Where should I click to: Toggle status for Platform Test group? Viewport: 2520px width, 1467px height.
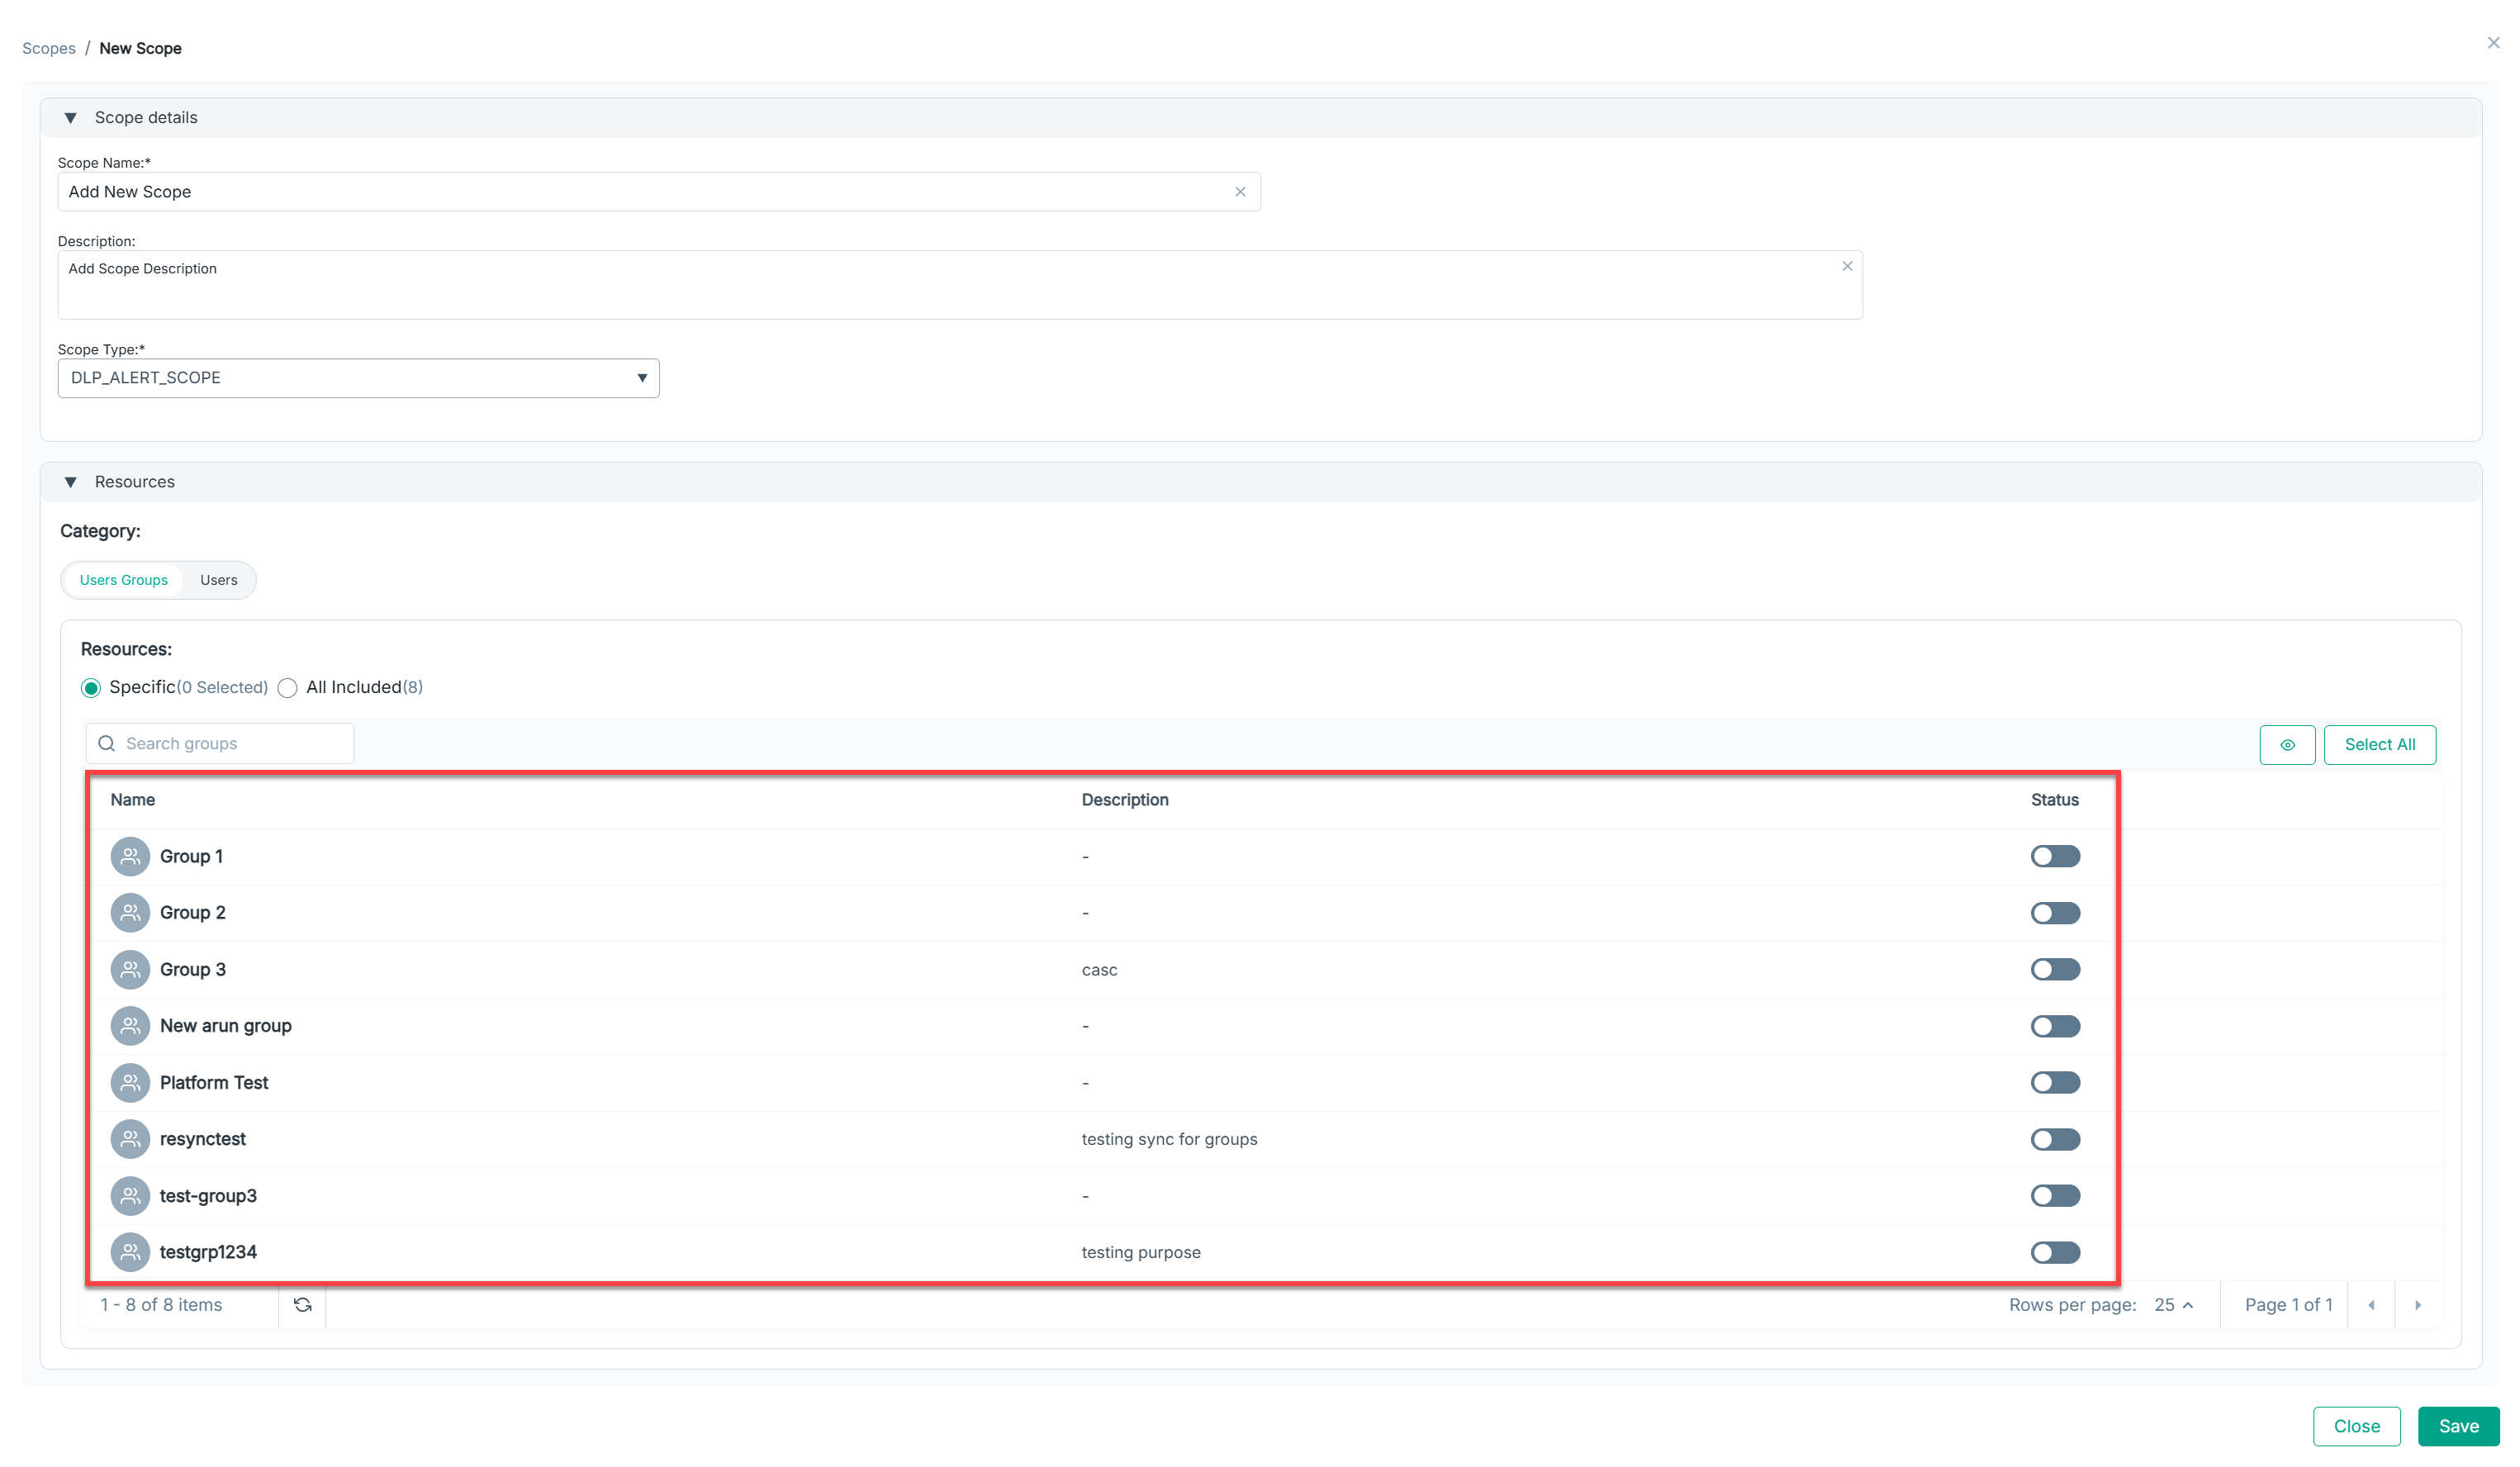[2054, 1082]
